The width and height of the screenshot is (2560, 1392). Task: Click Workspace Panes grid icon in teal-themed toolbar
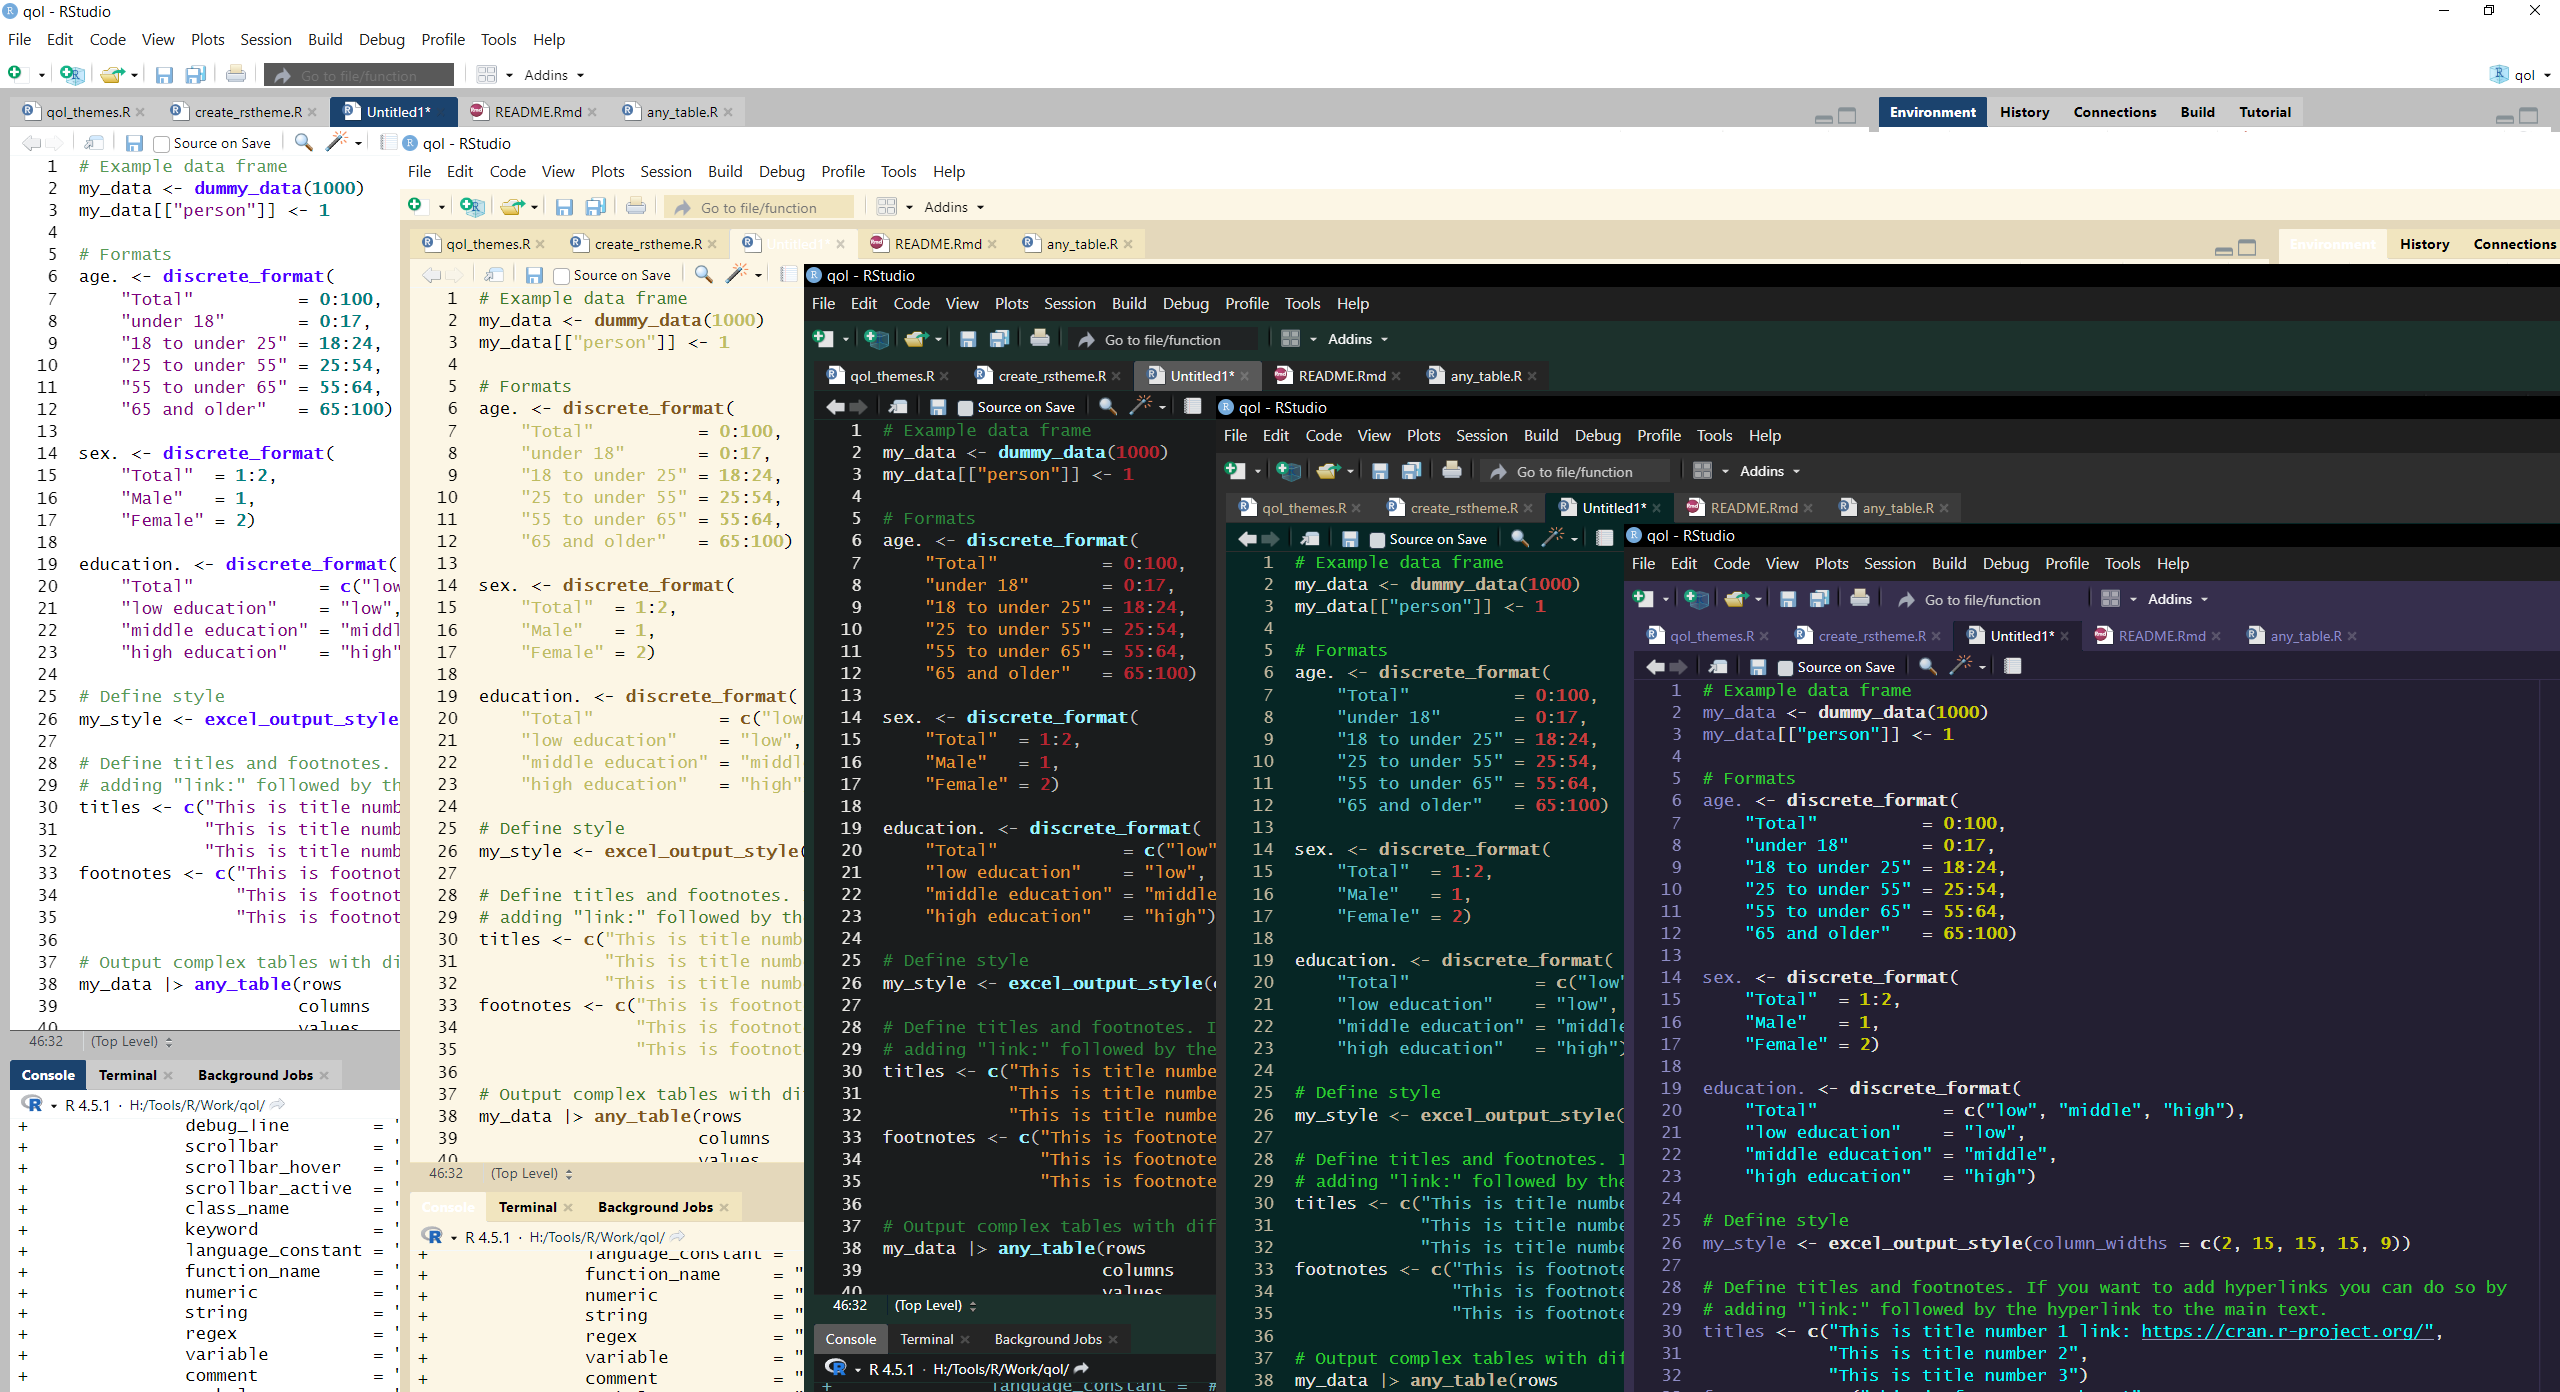(x=1702, y=471)
